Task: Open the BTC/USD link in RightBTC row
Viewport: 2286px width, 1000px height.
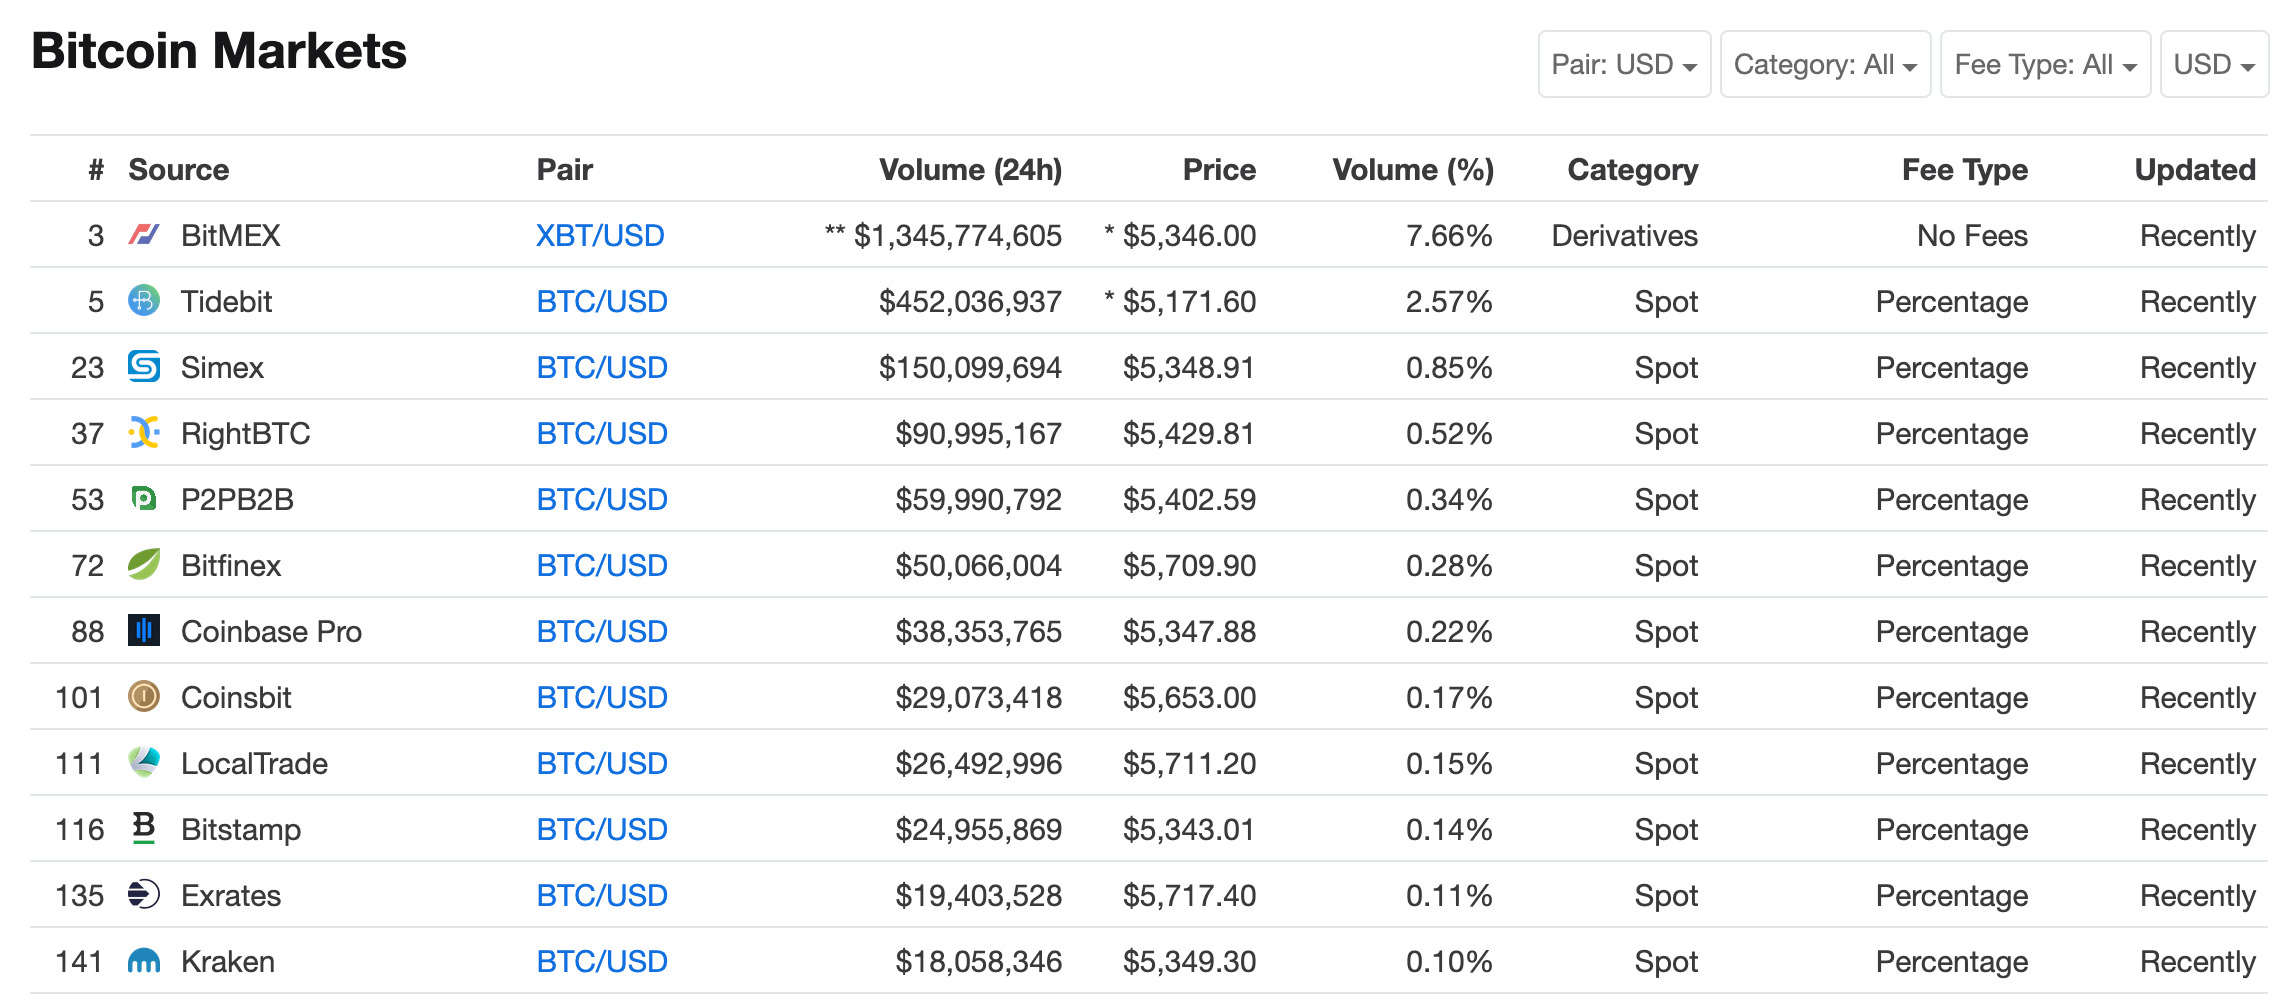Action: tap(602, 433)
